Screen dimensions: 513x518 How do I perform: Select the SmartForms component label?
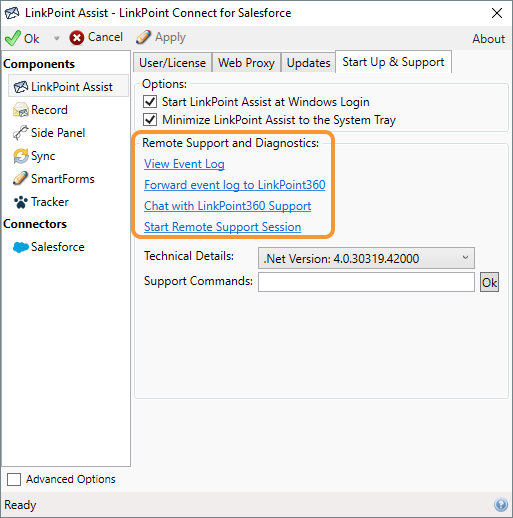coord(63,179)
